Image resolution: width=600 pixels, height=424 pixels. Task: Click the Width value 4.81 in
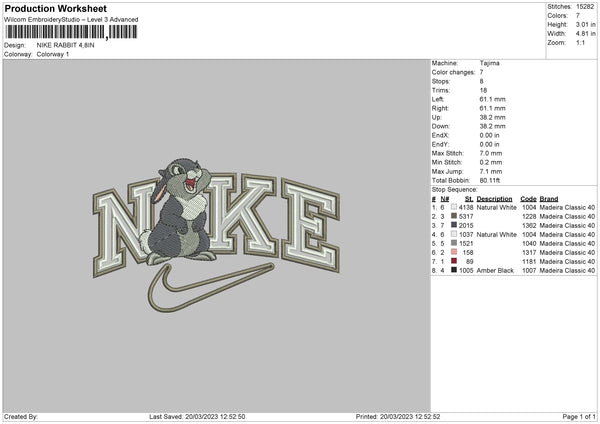(585, 34)
